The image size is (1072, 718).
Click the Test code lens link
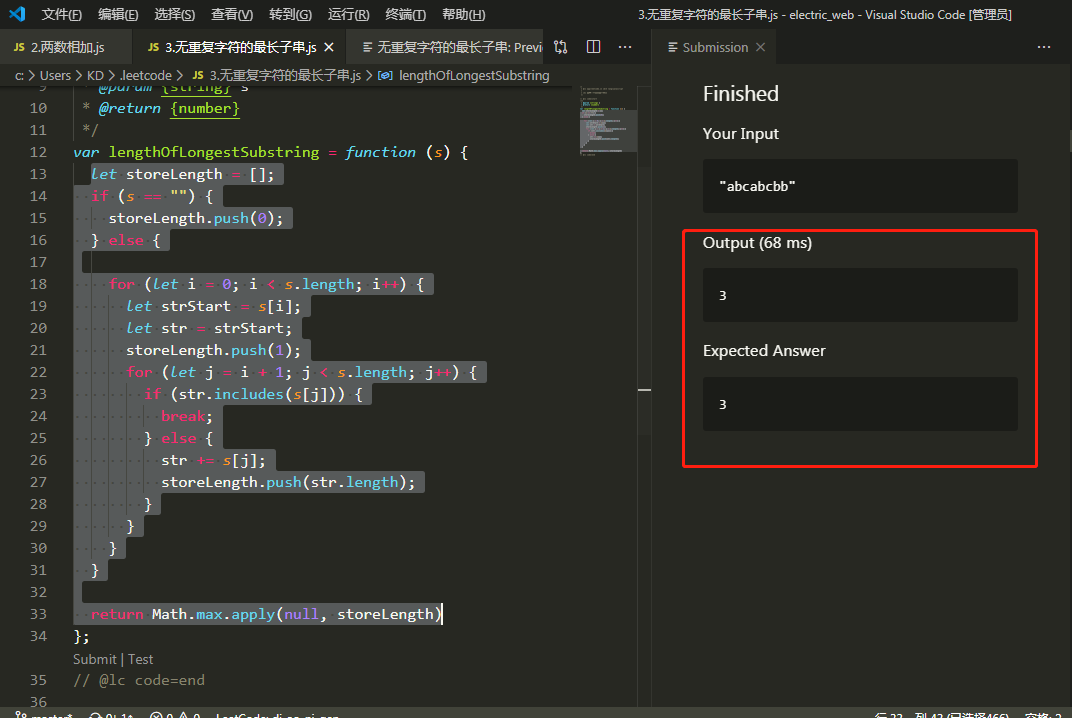[141, 659]
